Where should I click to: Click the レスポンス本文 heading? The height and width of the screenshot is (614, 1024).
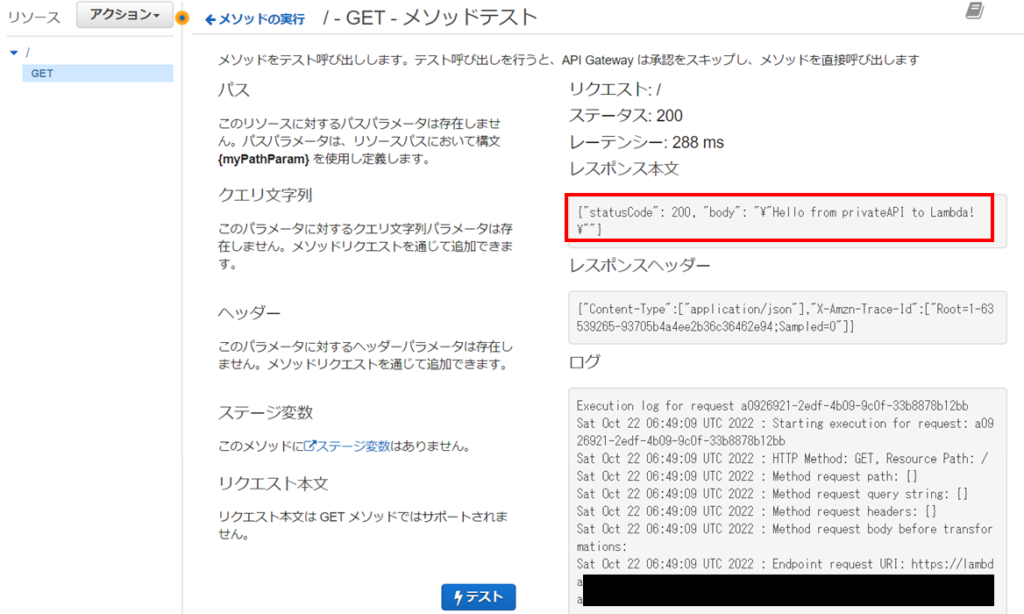click(x=624, y=169)
